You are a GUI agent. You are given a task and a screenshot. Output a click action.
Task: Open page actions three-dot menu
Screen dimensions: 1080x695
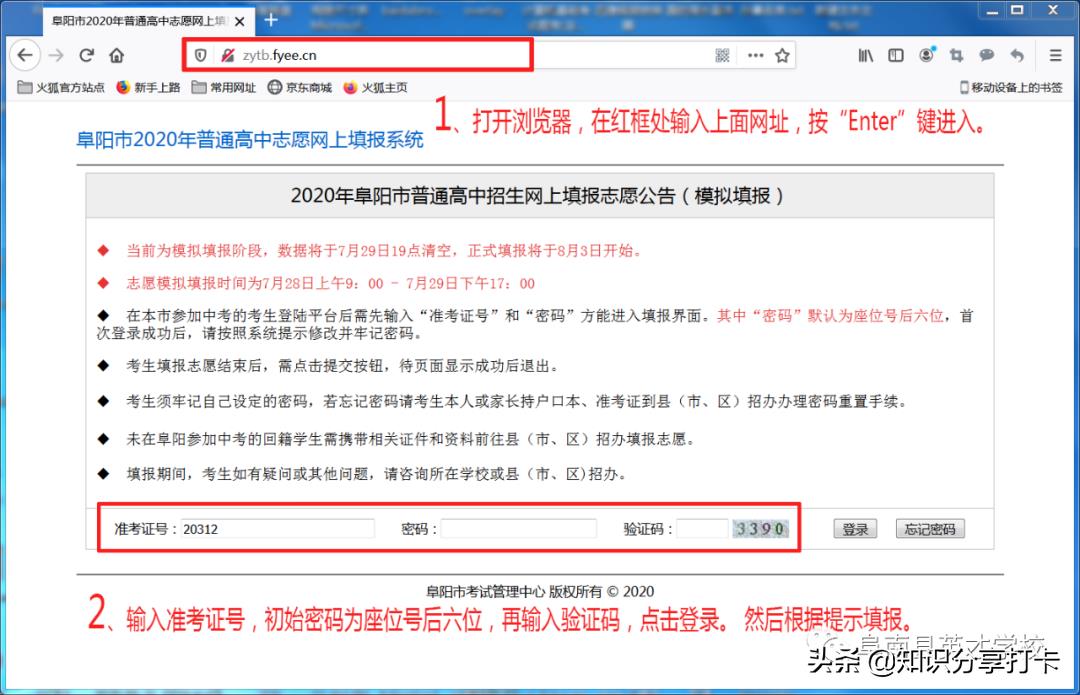(x=755, y=56)
